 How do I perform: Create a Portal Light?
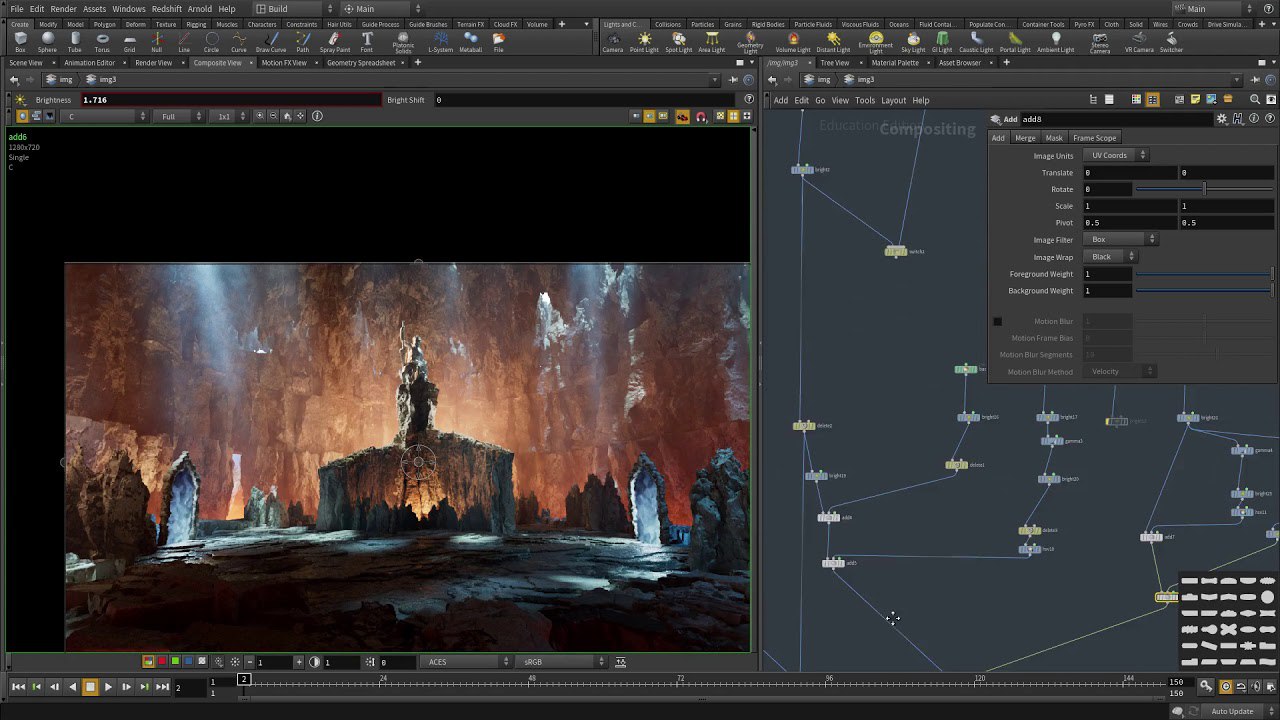tap(1015, 42)
